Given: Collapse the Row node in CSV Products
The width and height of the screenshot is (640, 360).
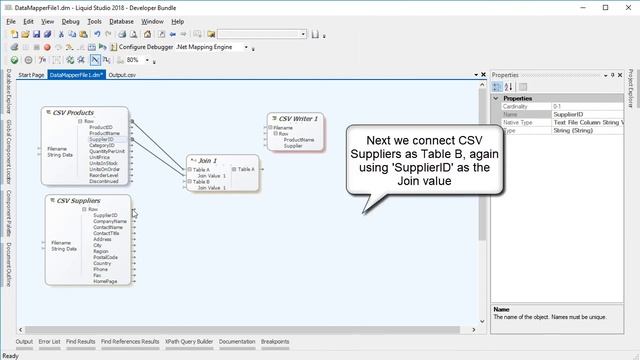Looking at the screenshot, I should click(x=80, y=121).
